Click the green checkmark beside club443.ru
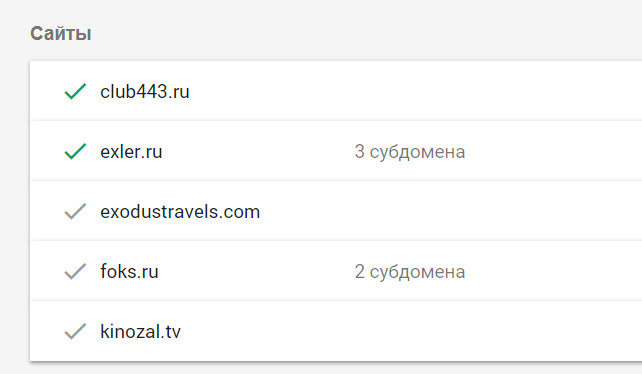642x374 pixels. tap(75, 91)
